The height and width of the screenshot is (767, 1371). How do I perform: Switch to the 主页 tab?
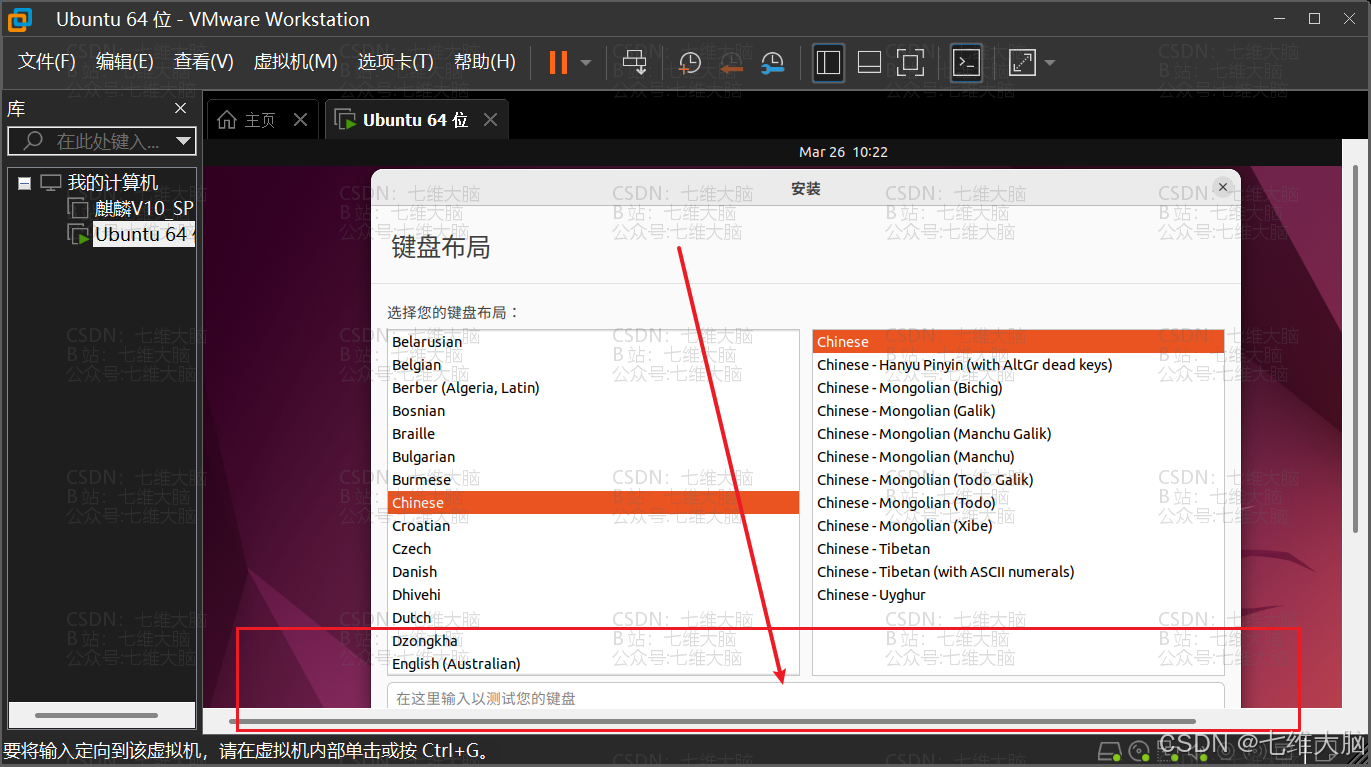tap(262, 120)
